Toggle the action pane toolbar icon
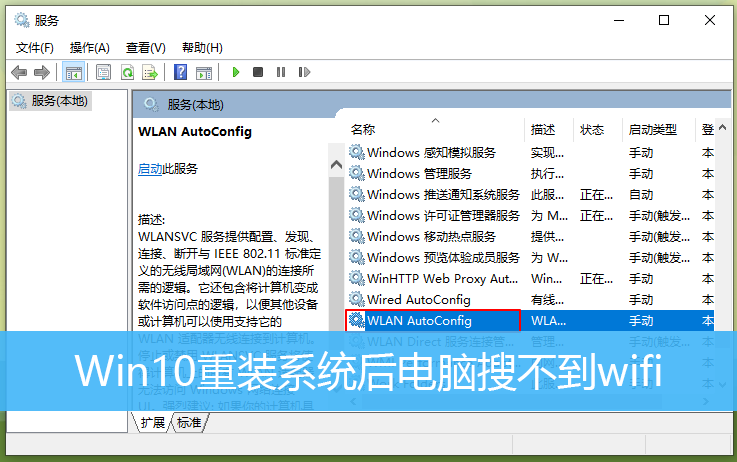 point(204,72)
